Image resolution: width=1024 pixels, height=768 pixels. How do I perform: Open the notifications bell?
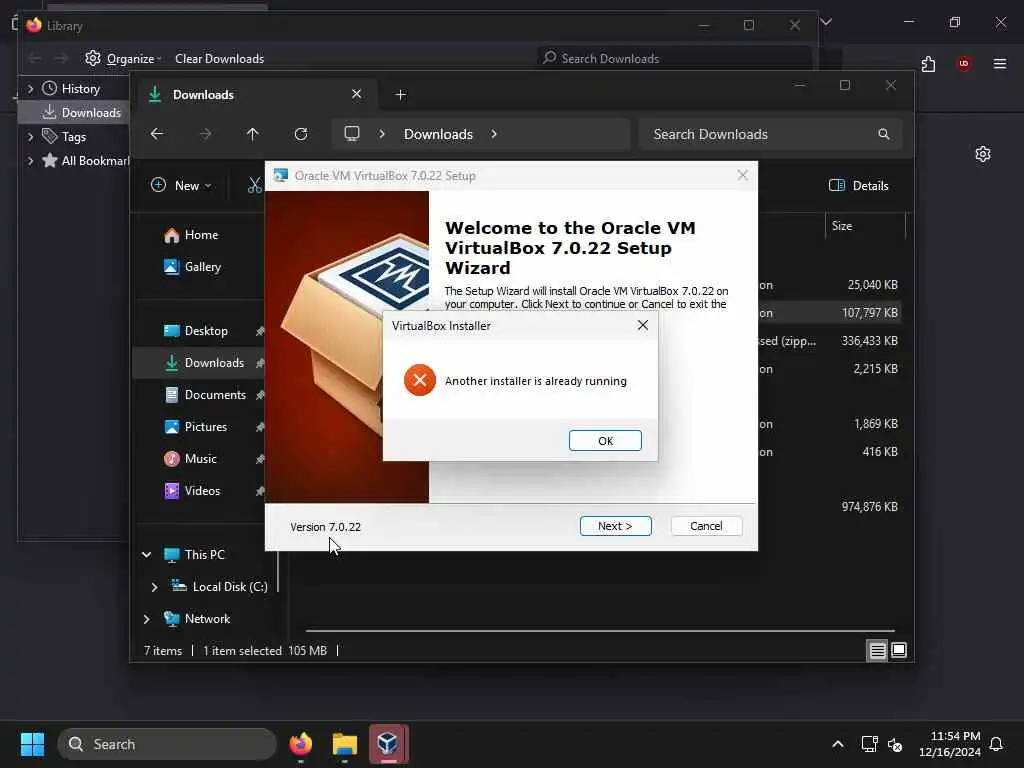(x=996, y=744)
